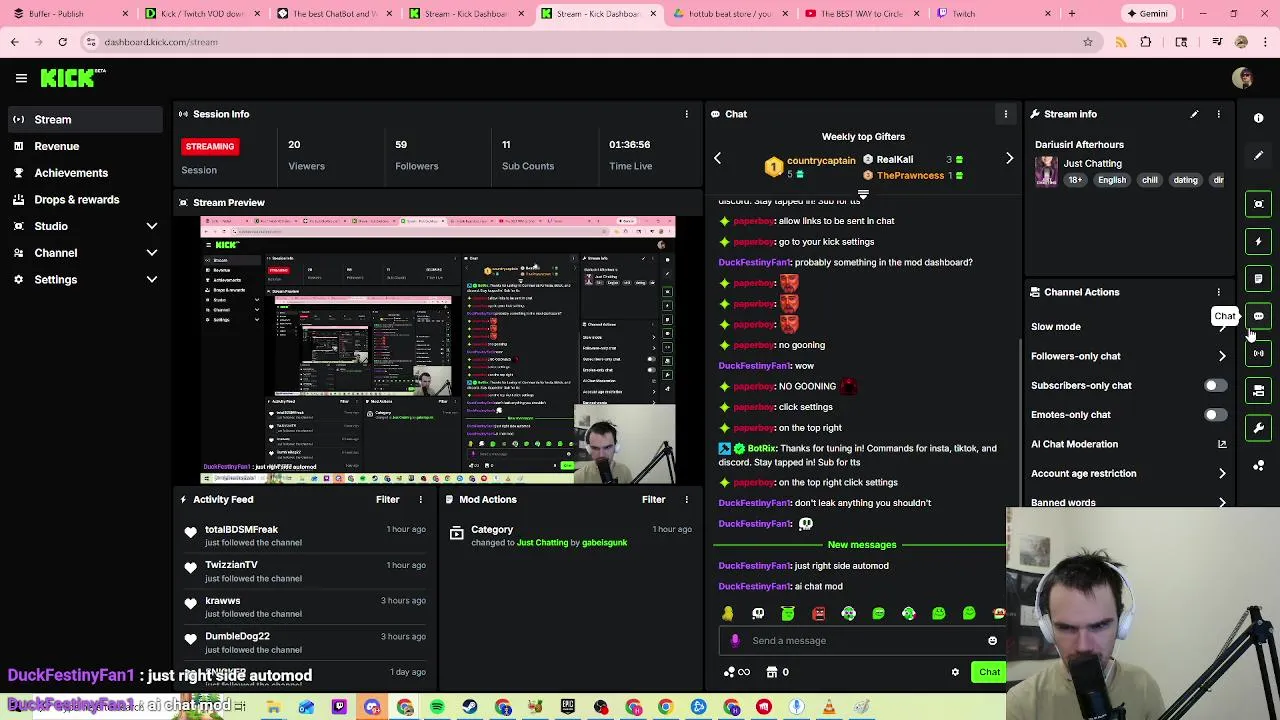Click the purple microphone icon in chat input
The width and height of the screenshot is (1280, 720).
[735, 641]
